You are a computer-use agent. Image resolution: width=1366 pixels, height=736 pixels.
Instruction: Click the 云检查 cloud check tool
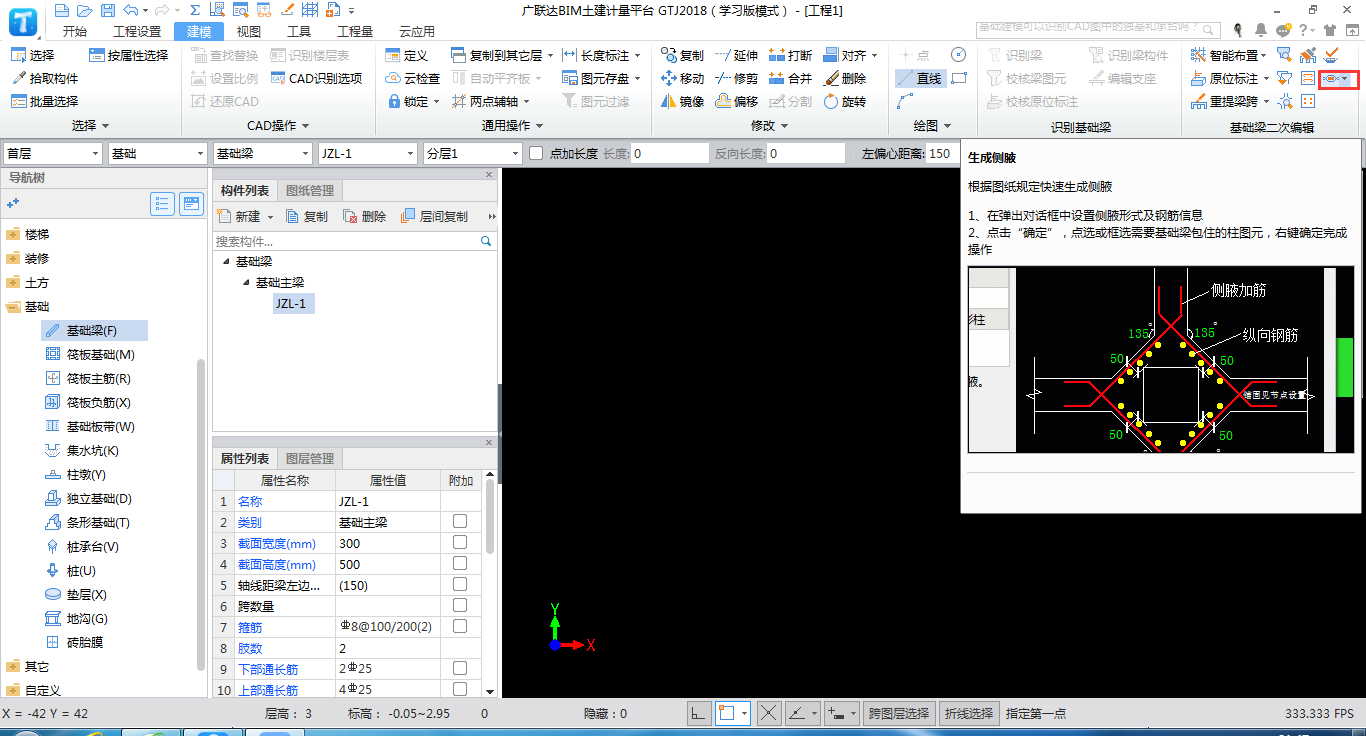(x=413, y=78)
